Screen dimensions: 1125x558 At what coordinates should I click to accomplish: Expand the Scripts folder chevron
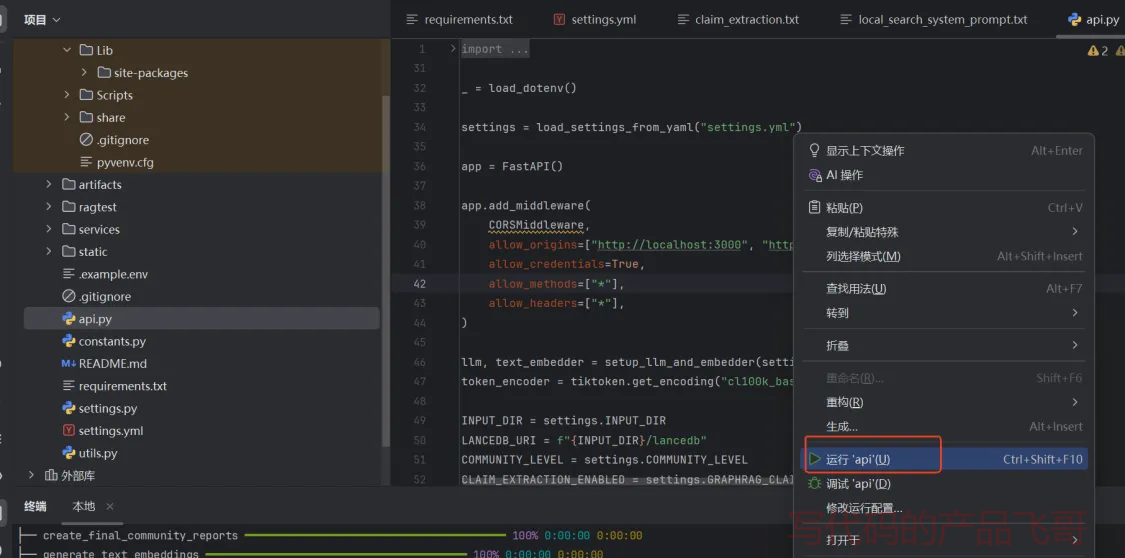pos(67,95)
